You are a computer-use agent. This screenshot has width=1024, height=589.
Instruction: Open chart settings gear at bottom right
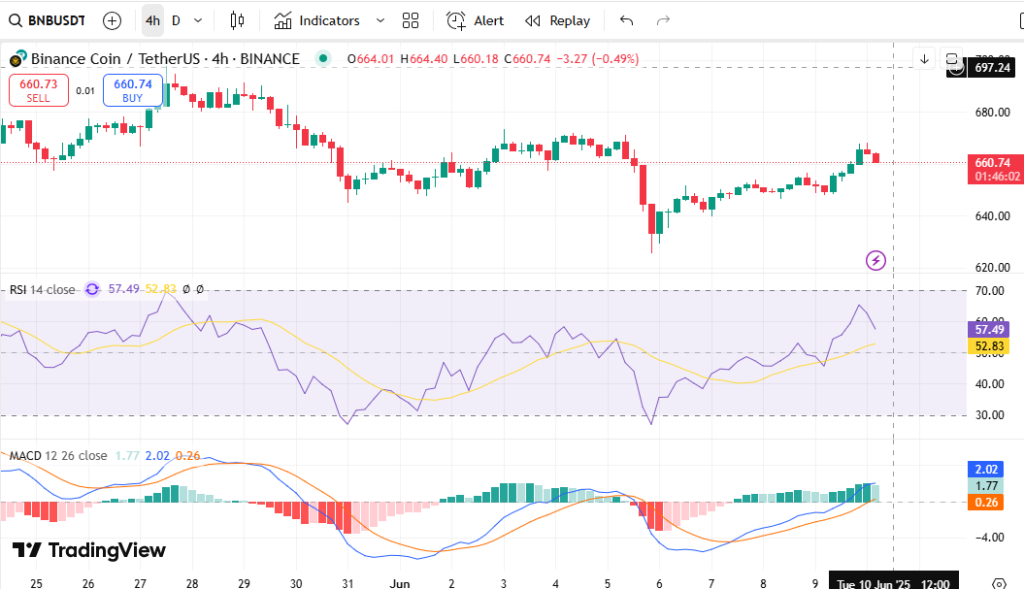[999, 583]
